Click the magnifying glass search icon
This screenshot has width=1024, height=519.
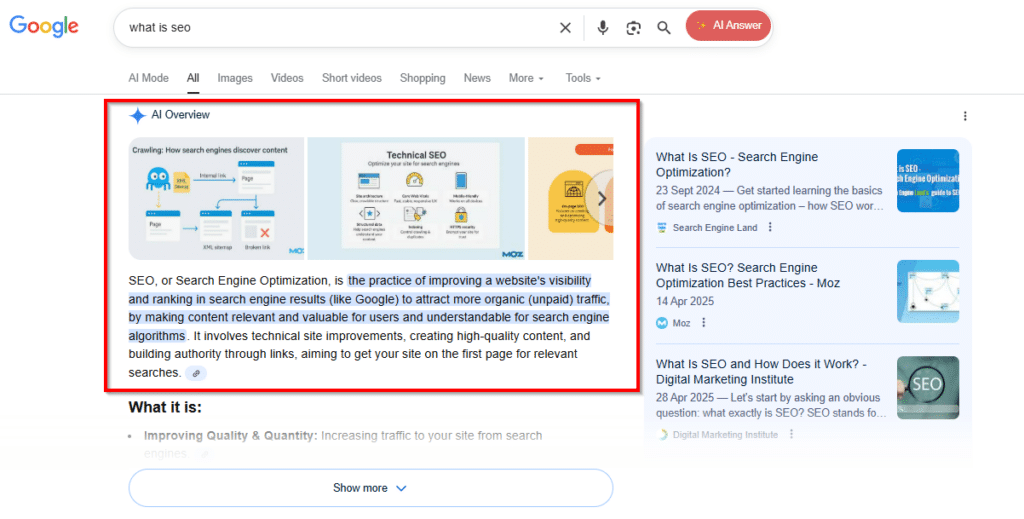tap(664, 27)
